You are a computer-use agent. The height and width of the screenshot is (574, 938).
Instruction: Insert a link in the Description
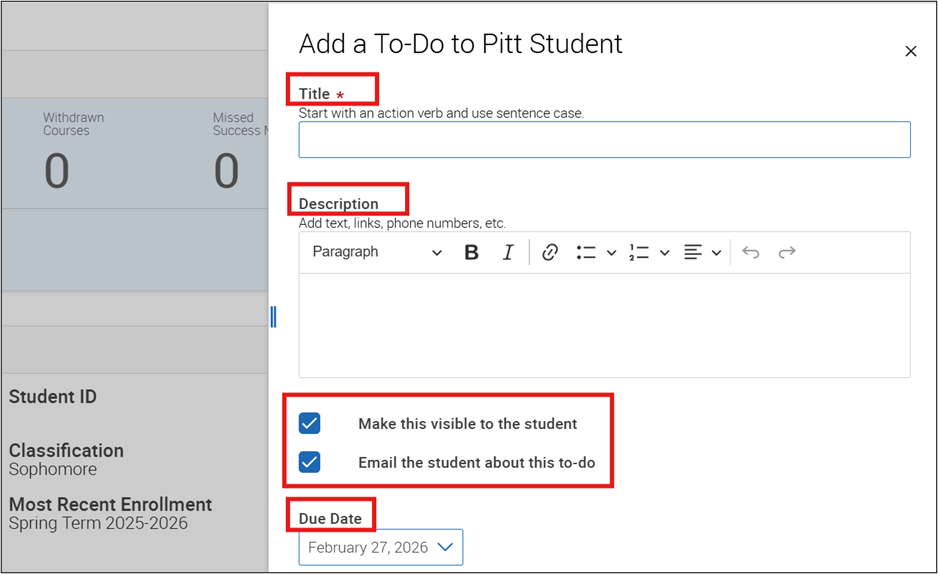coord(550,252)
